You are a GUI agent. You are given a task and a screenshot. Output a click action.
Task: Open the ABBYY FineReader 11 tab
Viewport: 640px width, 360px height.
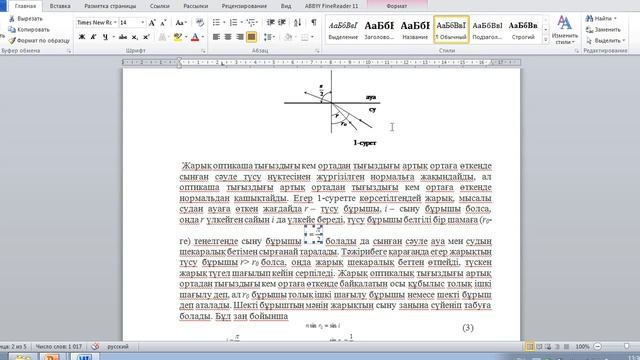tap(331, 6)
